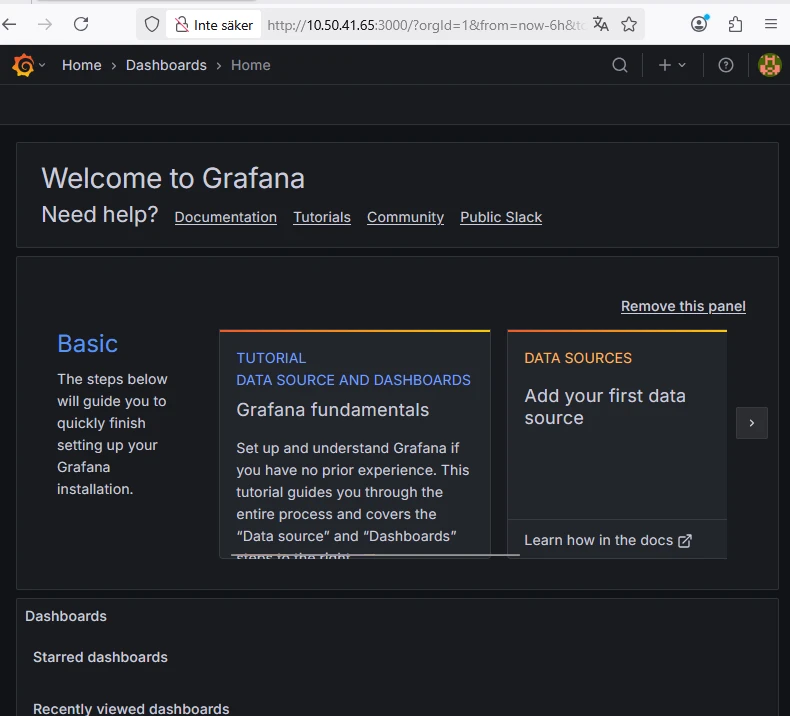Click 'Recently viewed dashboards' label
The height and width of the screenshot is (716, 790).
[131, 708]
